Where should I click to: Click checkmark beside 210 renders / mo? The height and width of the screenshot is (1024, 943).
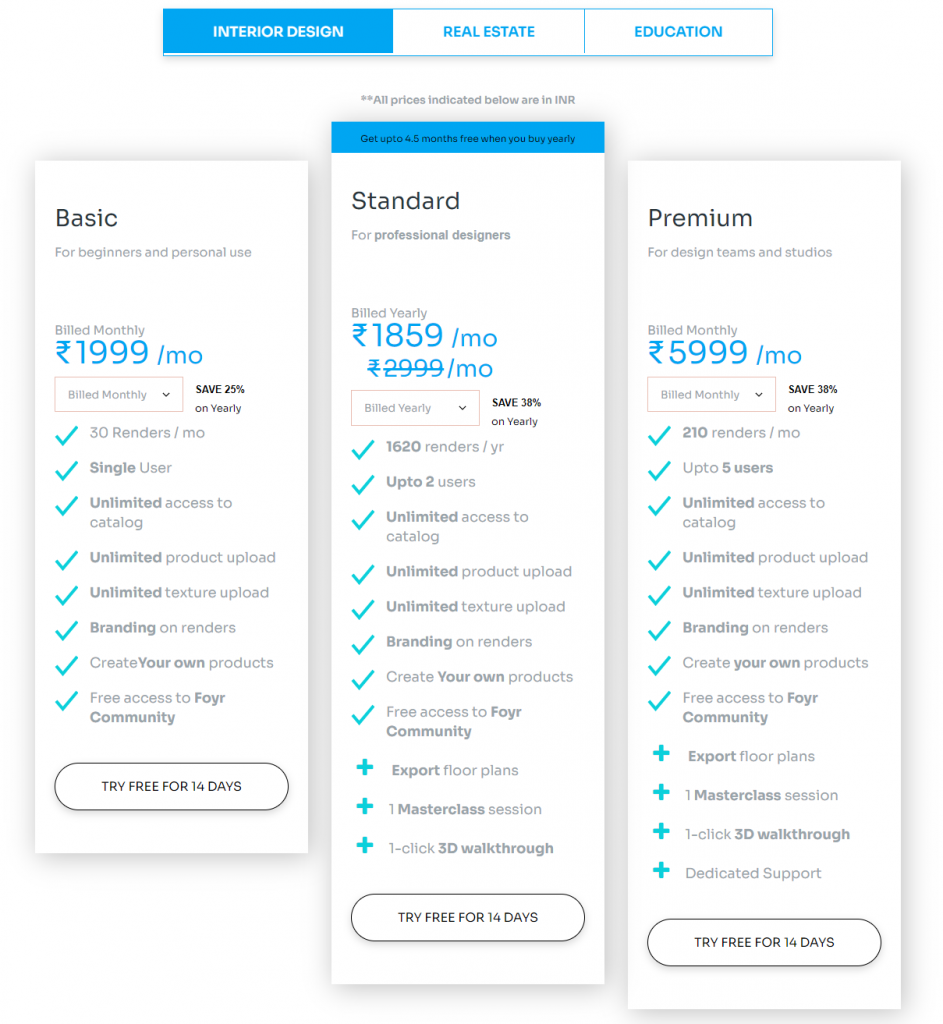[660, 435]
